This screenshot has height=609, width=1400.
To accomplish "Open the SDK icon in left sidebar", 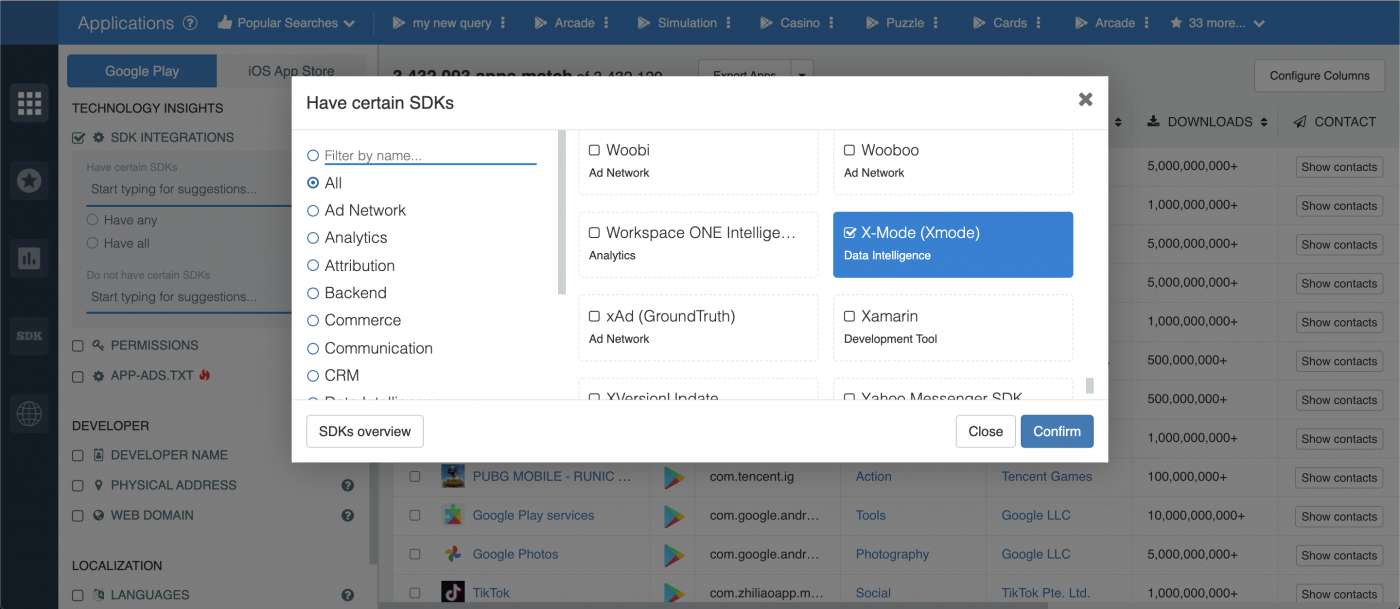I will [x=29, y=336].
